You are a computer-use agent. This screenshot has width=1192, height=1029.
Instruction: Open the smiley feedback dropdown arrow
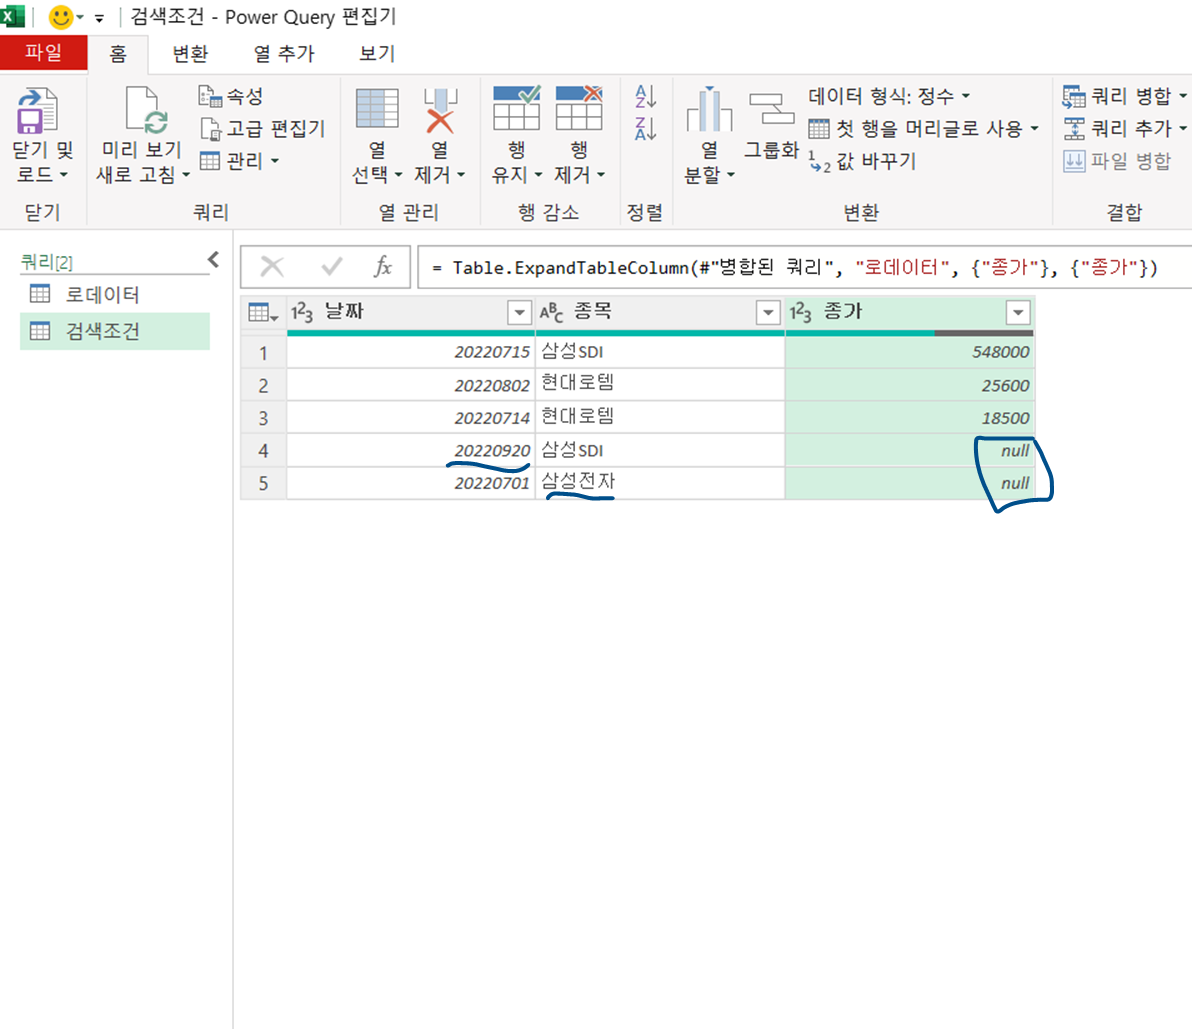[80, 17]
